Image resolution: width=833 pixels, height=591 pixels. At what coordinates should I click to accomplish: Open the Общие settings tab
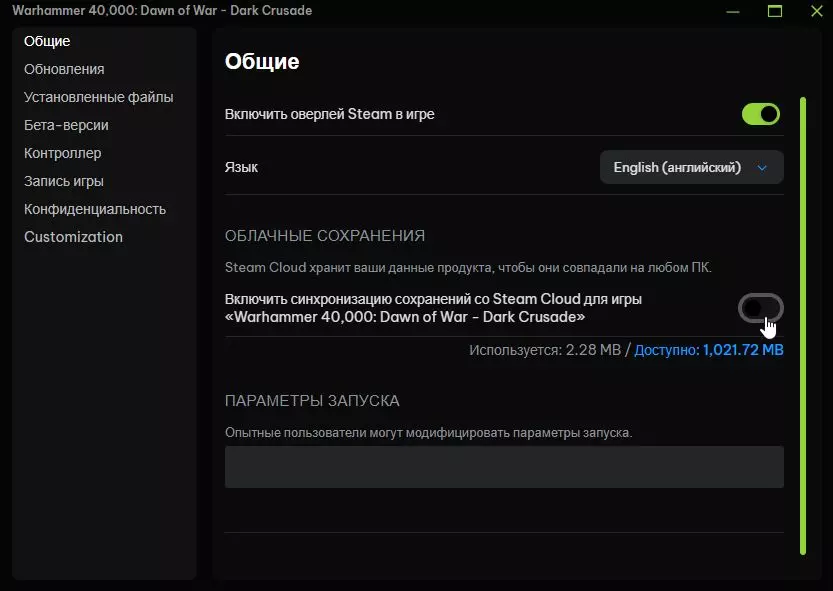pos(47,41)
